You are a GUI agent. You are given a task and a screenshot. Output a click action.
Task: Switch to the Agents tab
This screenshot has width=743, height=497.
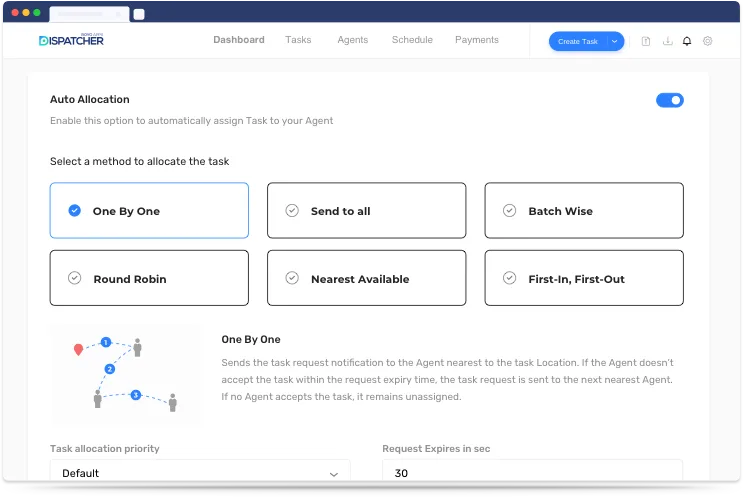(x=352, y=40)
